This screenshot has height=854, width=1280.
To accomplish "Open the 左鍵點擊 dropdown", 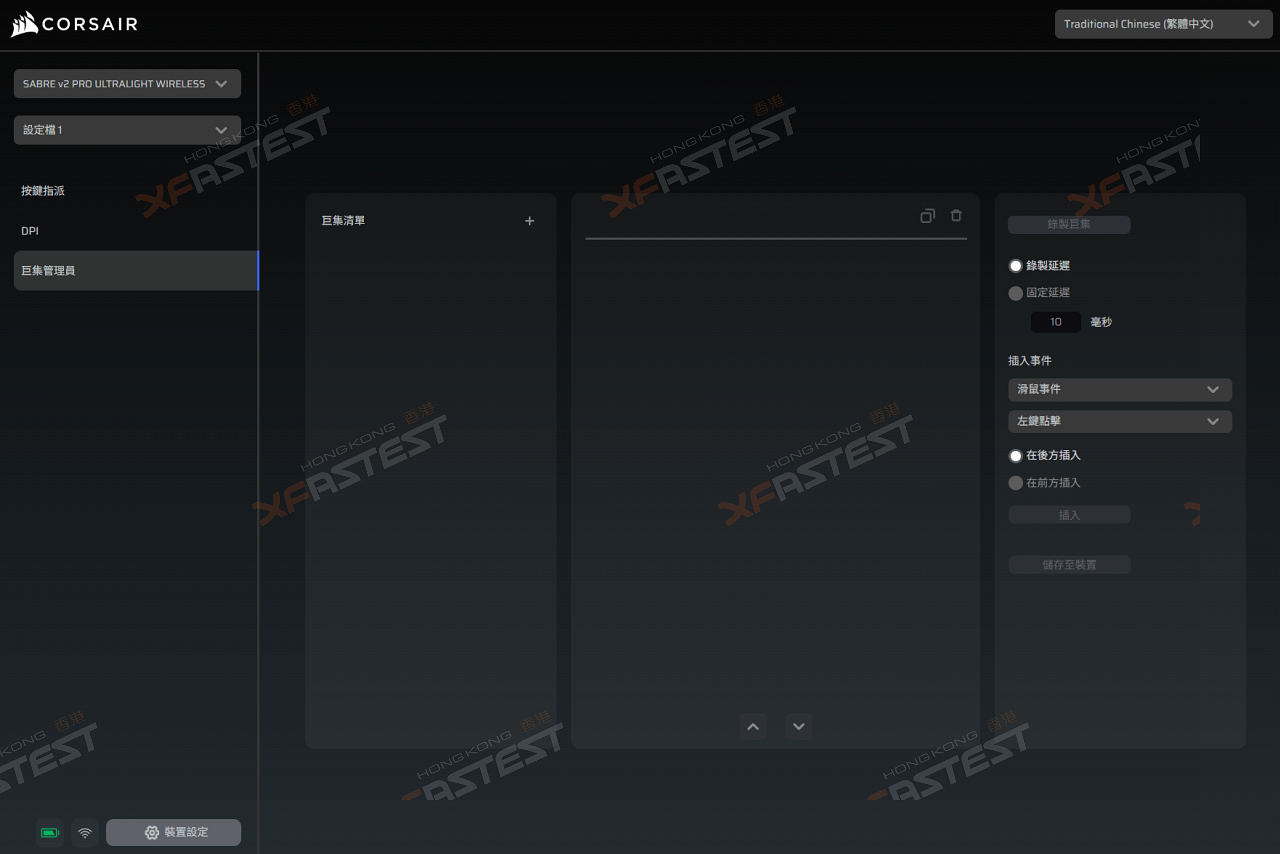I will [1119, 421].
